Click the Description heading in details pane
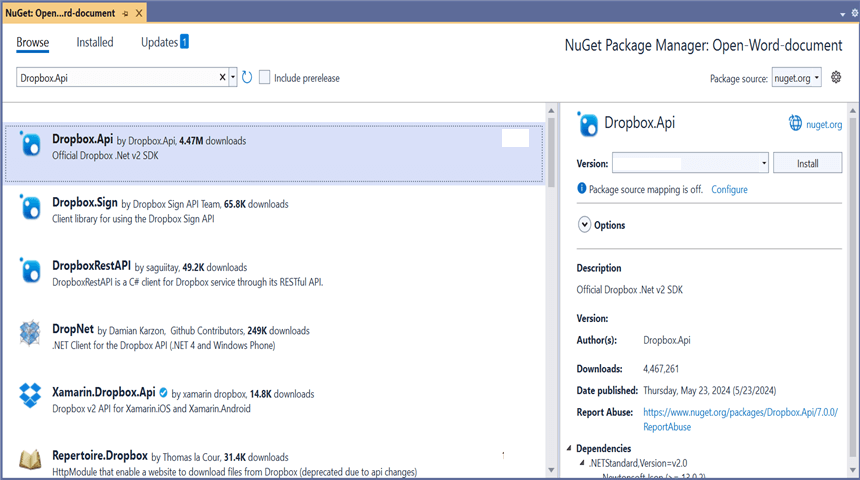The image size is (860, 480). pyautogui.click(x=599, y=268)
